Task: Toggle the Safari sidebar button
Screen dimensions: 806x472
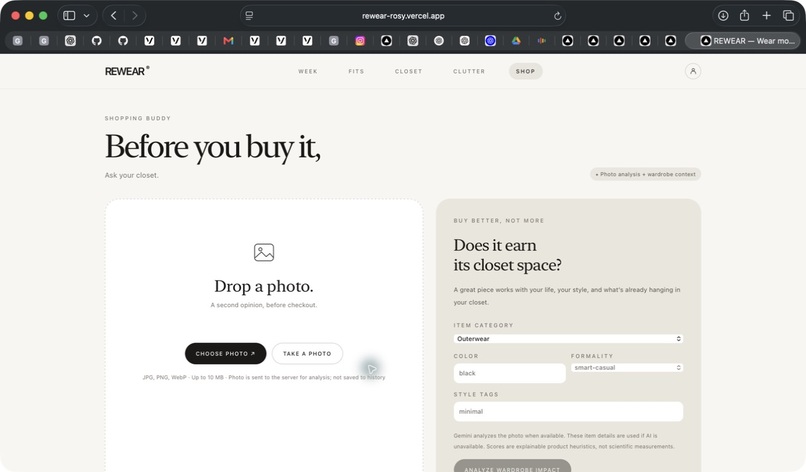Action: point(69,15)
